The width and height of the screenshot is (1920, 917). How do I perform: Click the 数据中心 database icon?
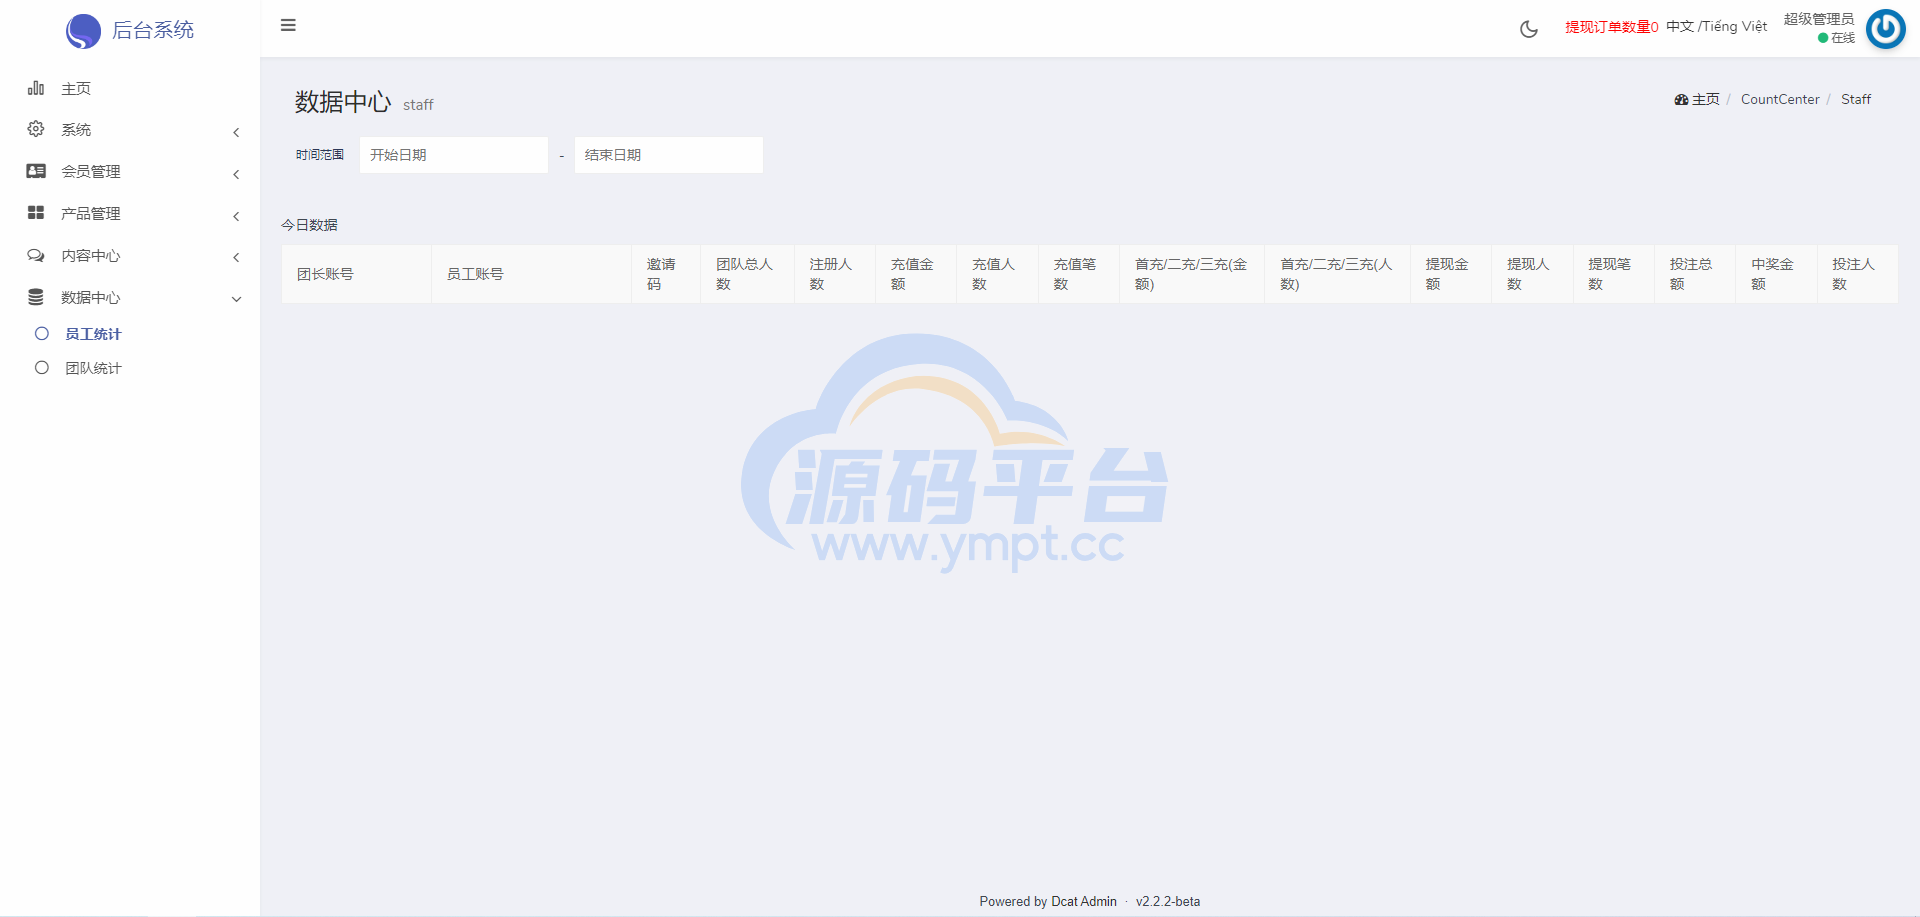[36, 297]
